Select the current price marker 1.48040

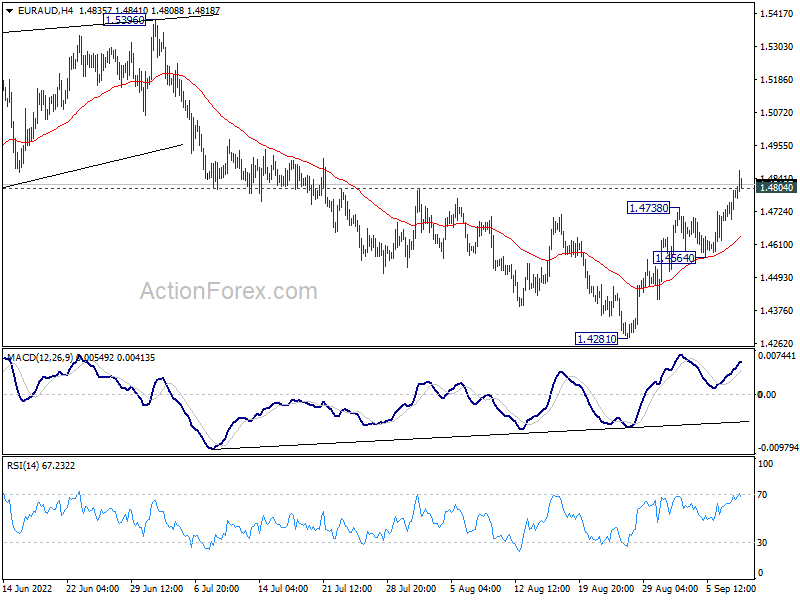click(777, 188)
